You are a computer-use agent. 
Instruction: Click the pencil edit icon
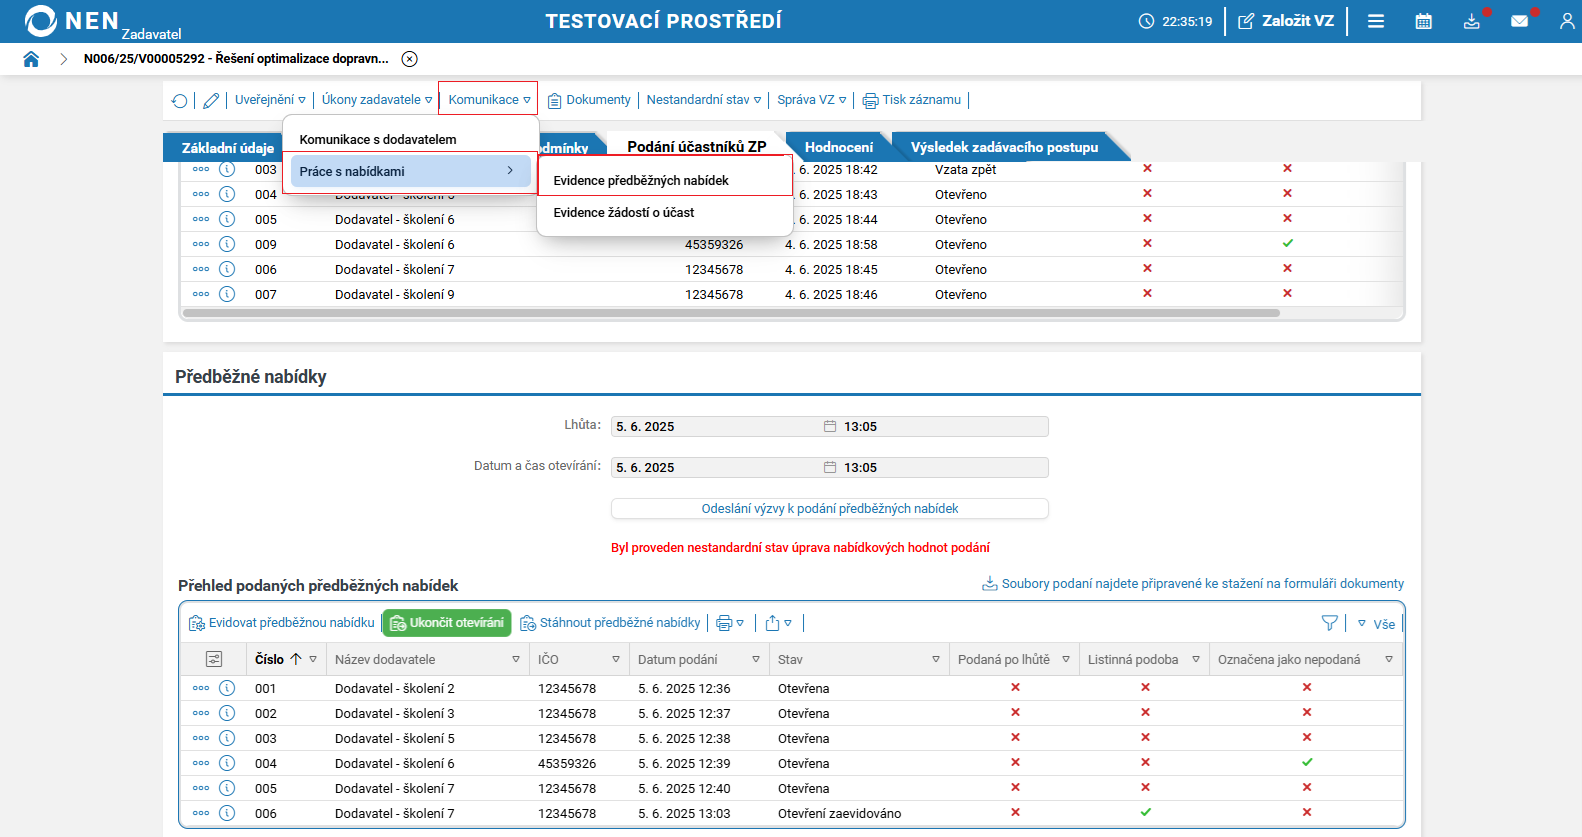[211, 100]
